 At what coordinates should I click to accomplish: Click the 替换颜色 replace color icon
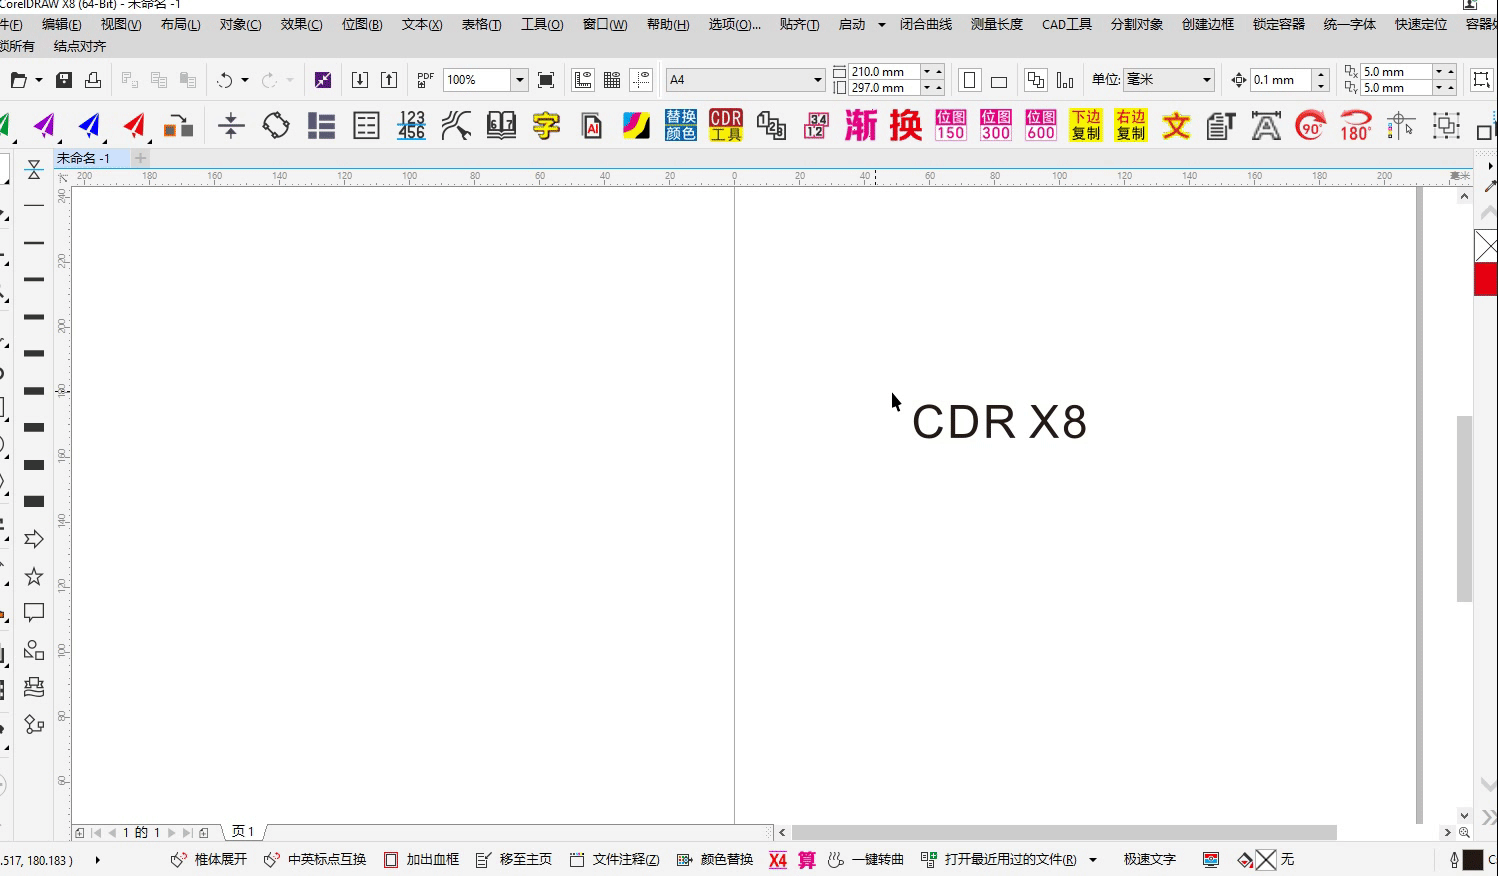coord(681,125)
